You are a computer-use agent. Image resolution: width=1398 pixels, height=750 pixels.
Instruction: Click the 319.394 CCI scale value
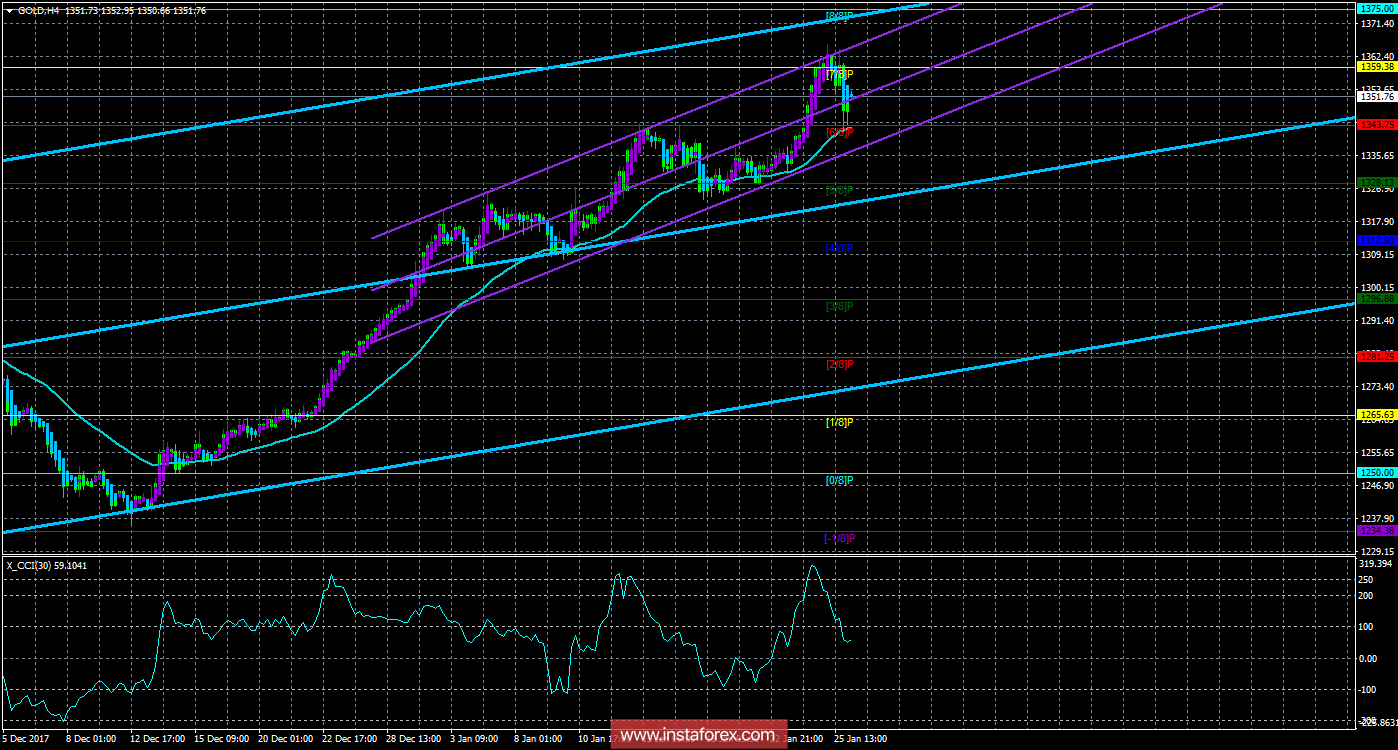(1376, 564)
